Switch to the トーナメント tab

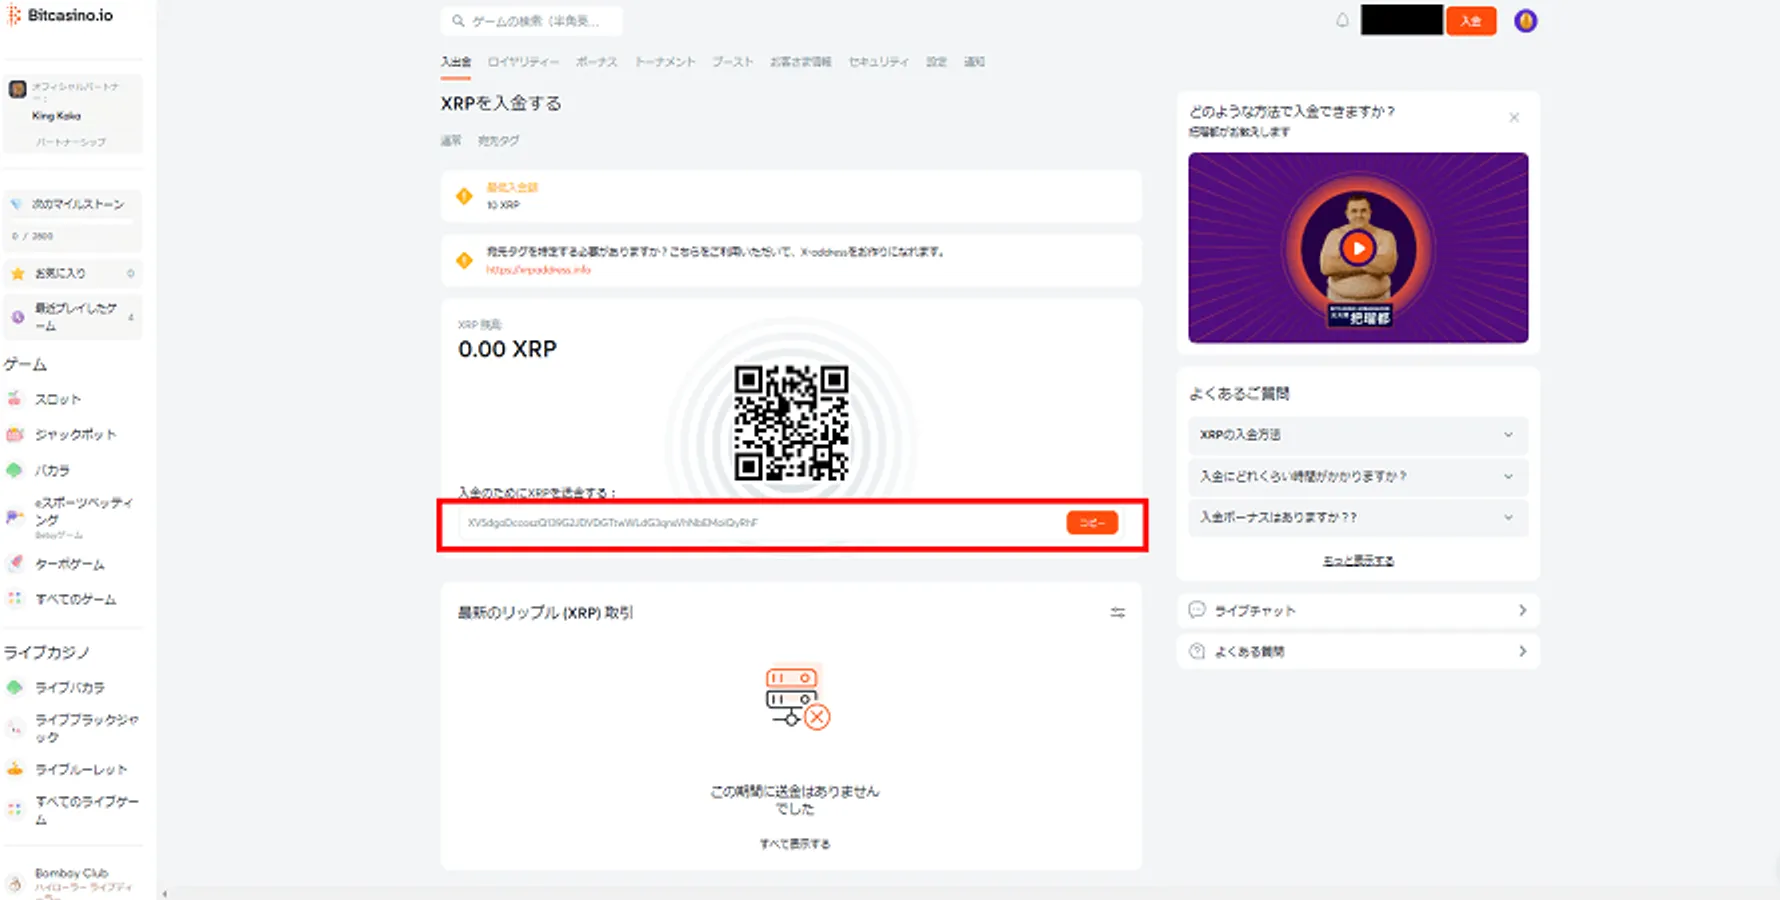pyautogui.click(x=665, y=62)
